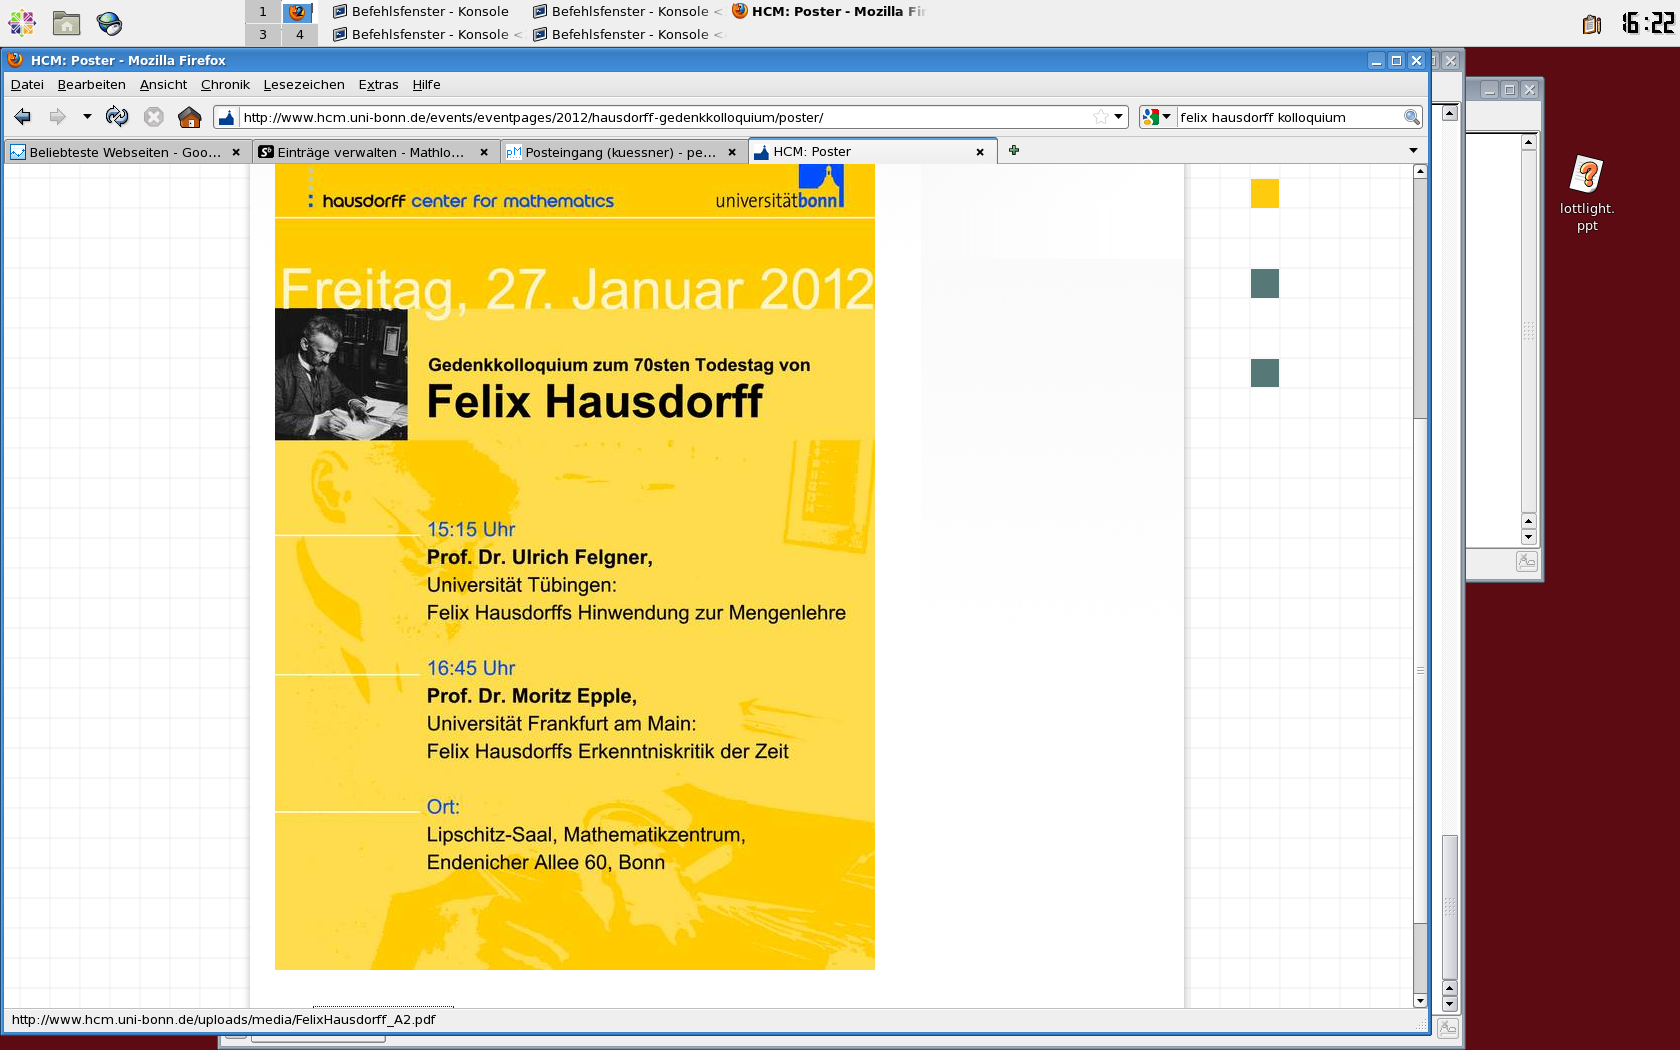The image size is (1680, 1050).
Task: Click the browser Back arrow button
Action: 23,117
